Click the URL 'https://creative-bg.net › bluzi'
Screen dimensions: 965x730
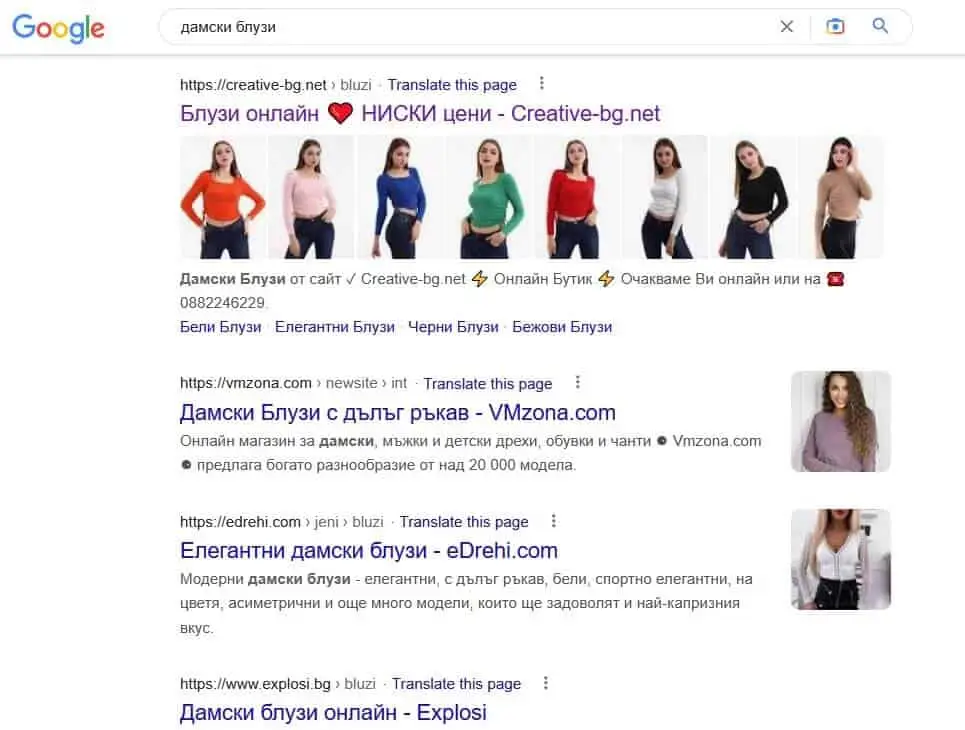pyautogui.click(x=276, y=85)
